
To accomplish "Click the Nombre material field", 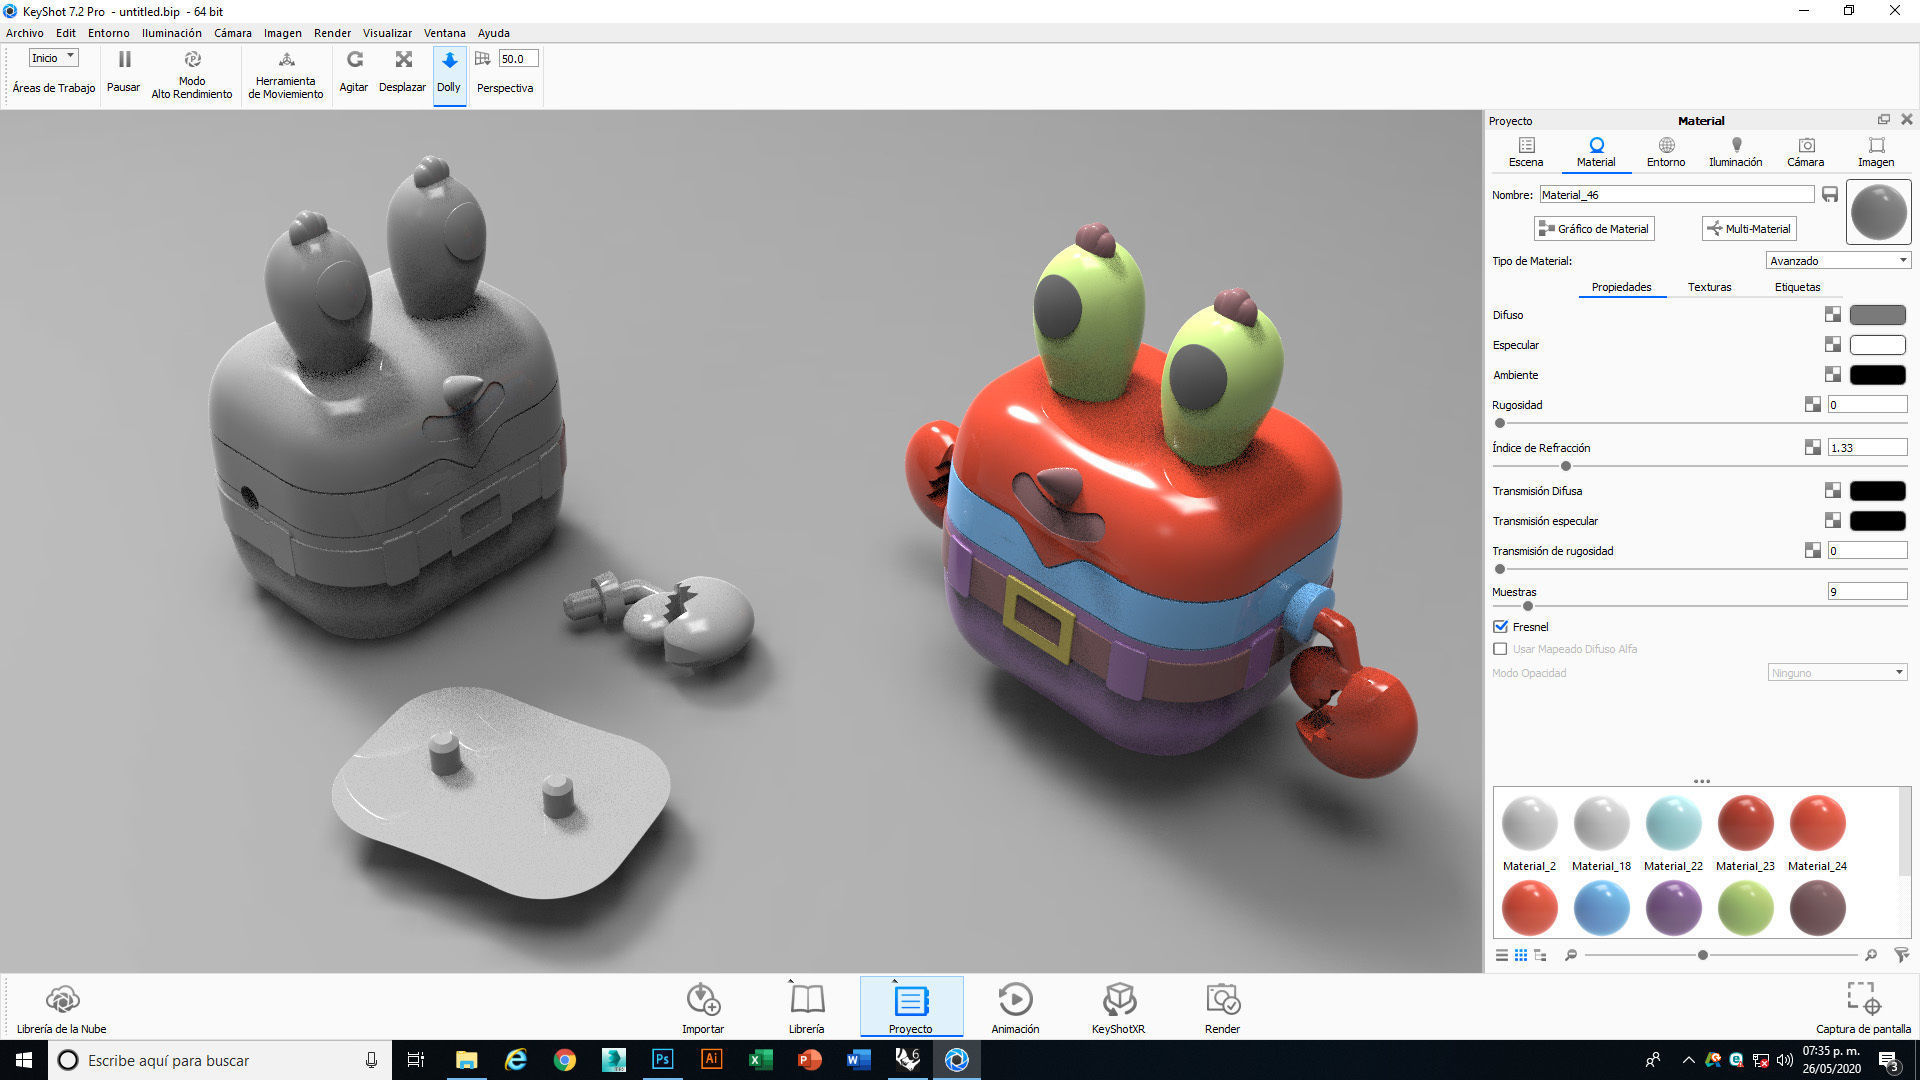I will (1676, 195).
